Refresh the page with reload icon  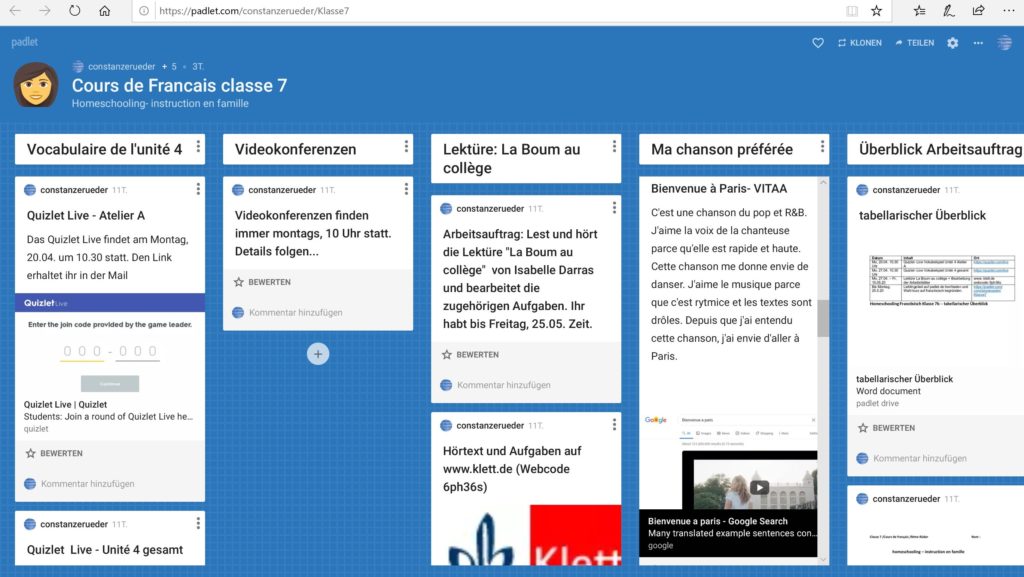(75, 11)
